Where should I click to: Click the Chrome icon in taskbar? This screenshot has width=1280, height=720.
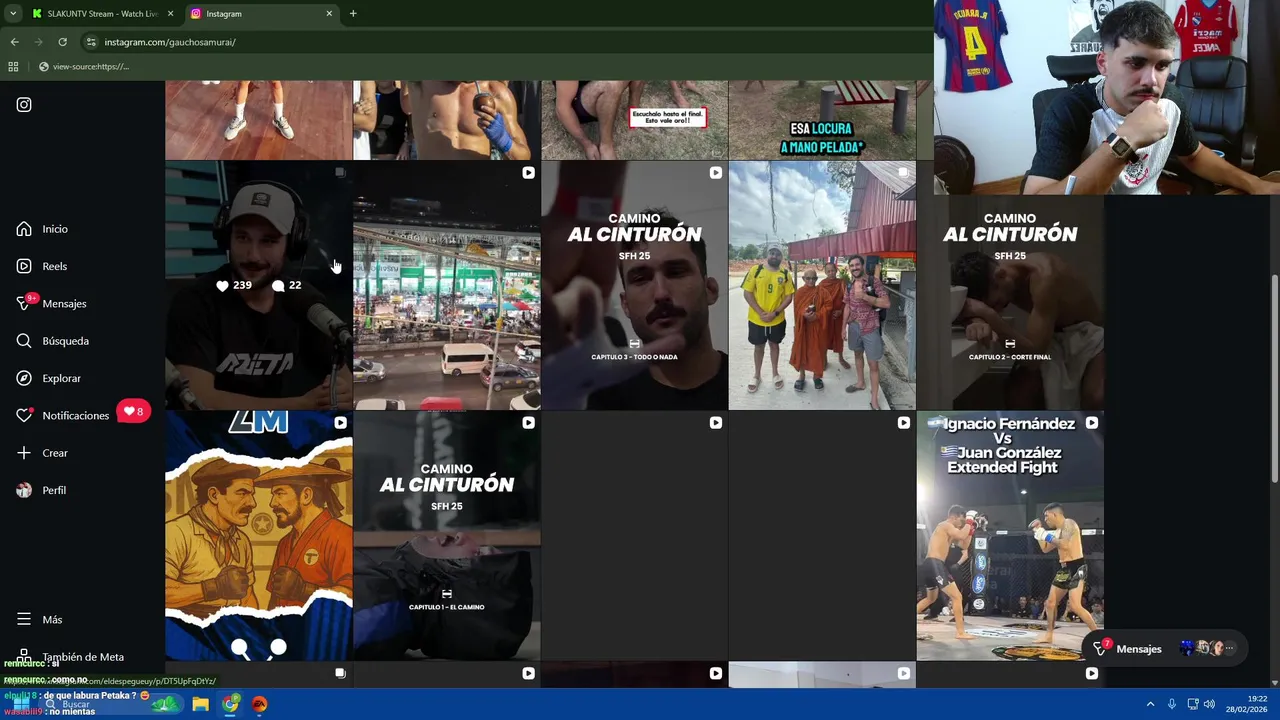231,704
